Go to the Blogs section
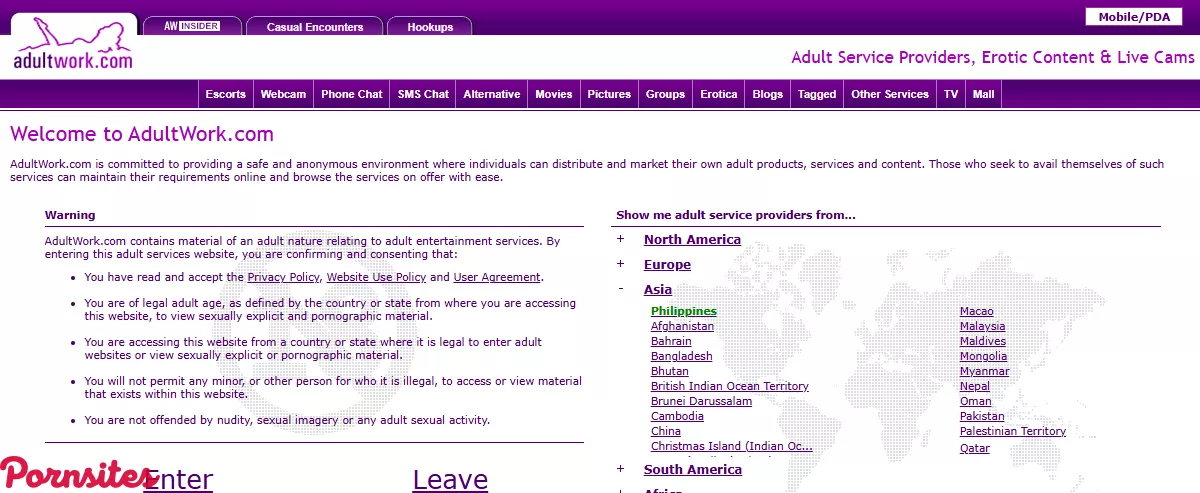1200x493 pixels. click(767, 94)
